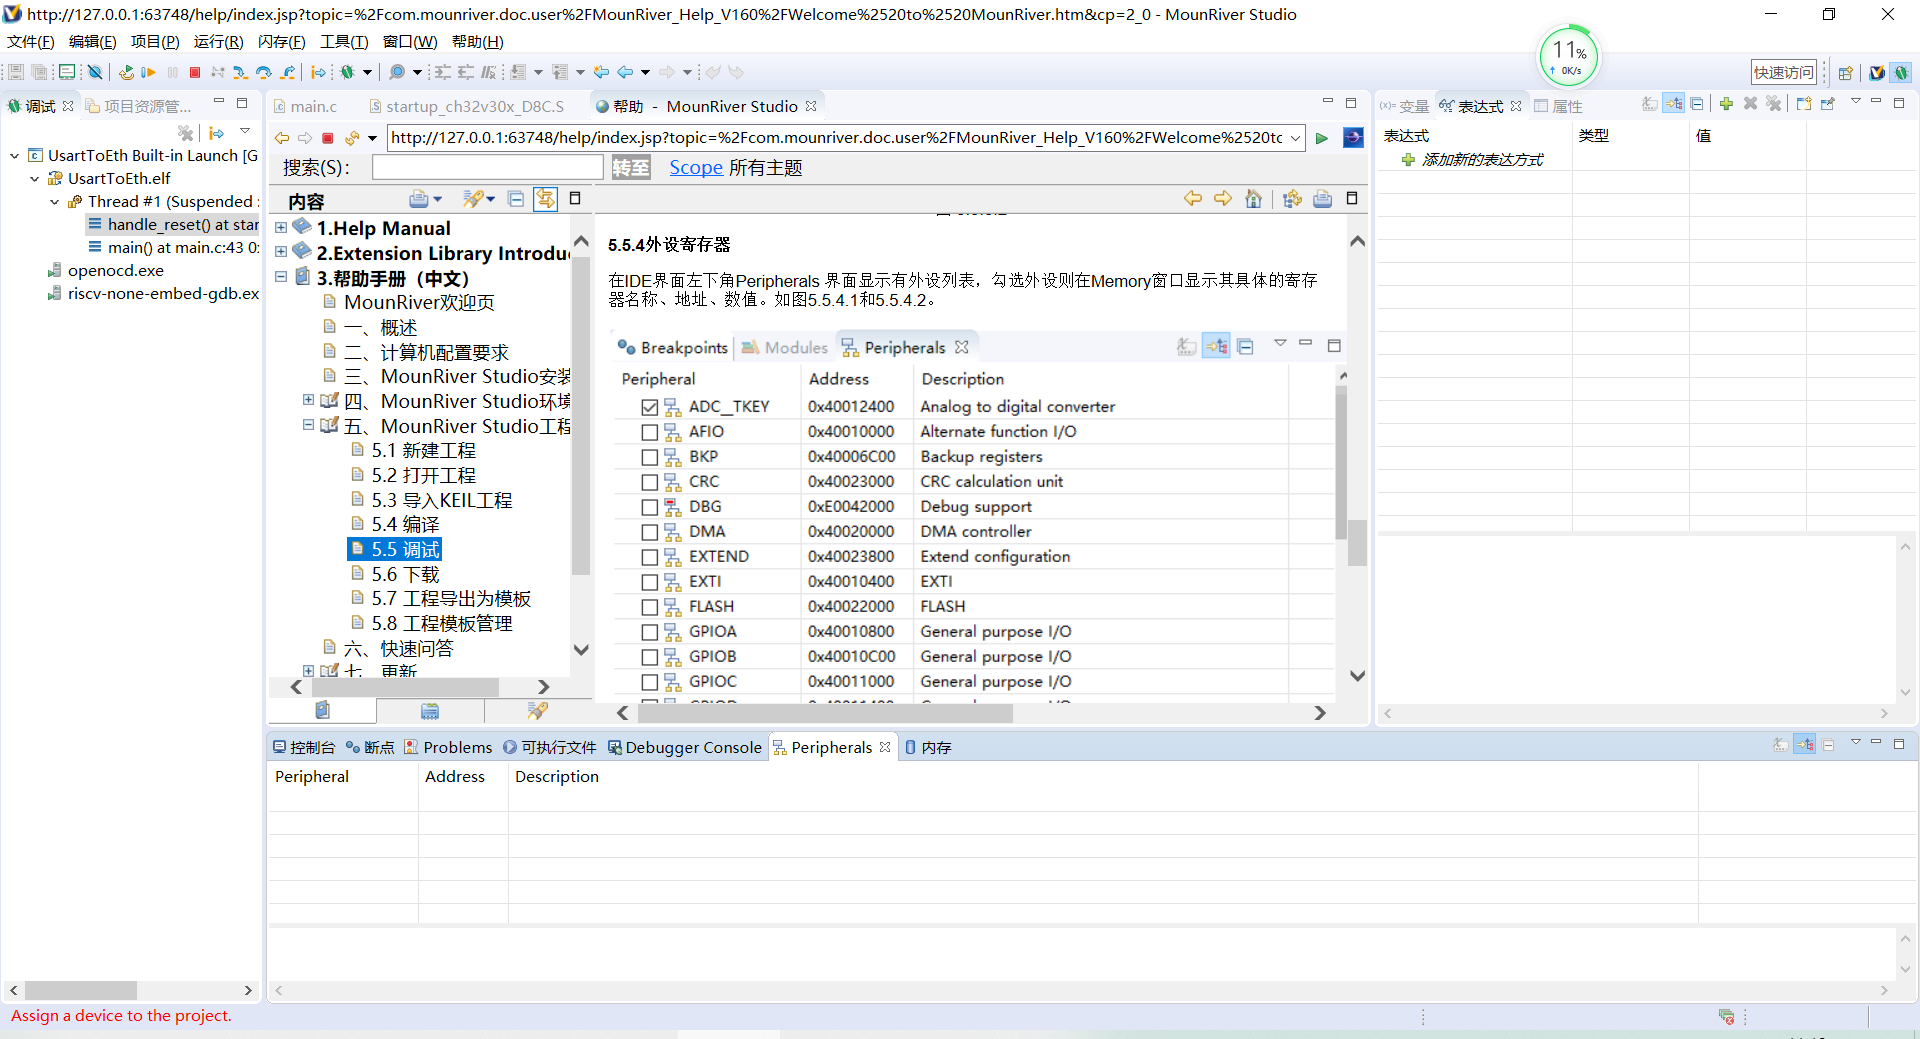
Task: Click the help browser Stop icon
Action: coord(327,138)
